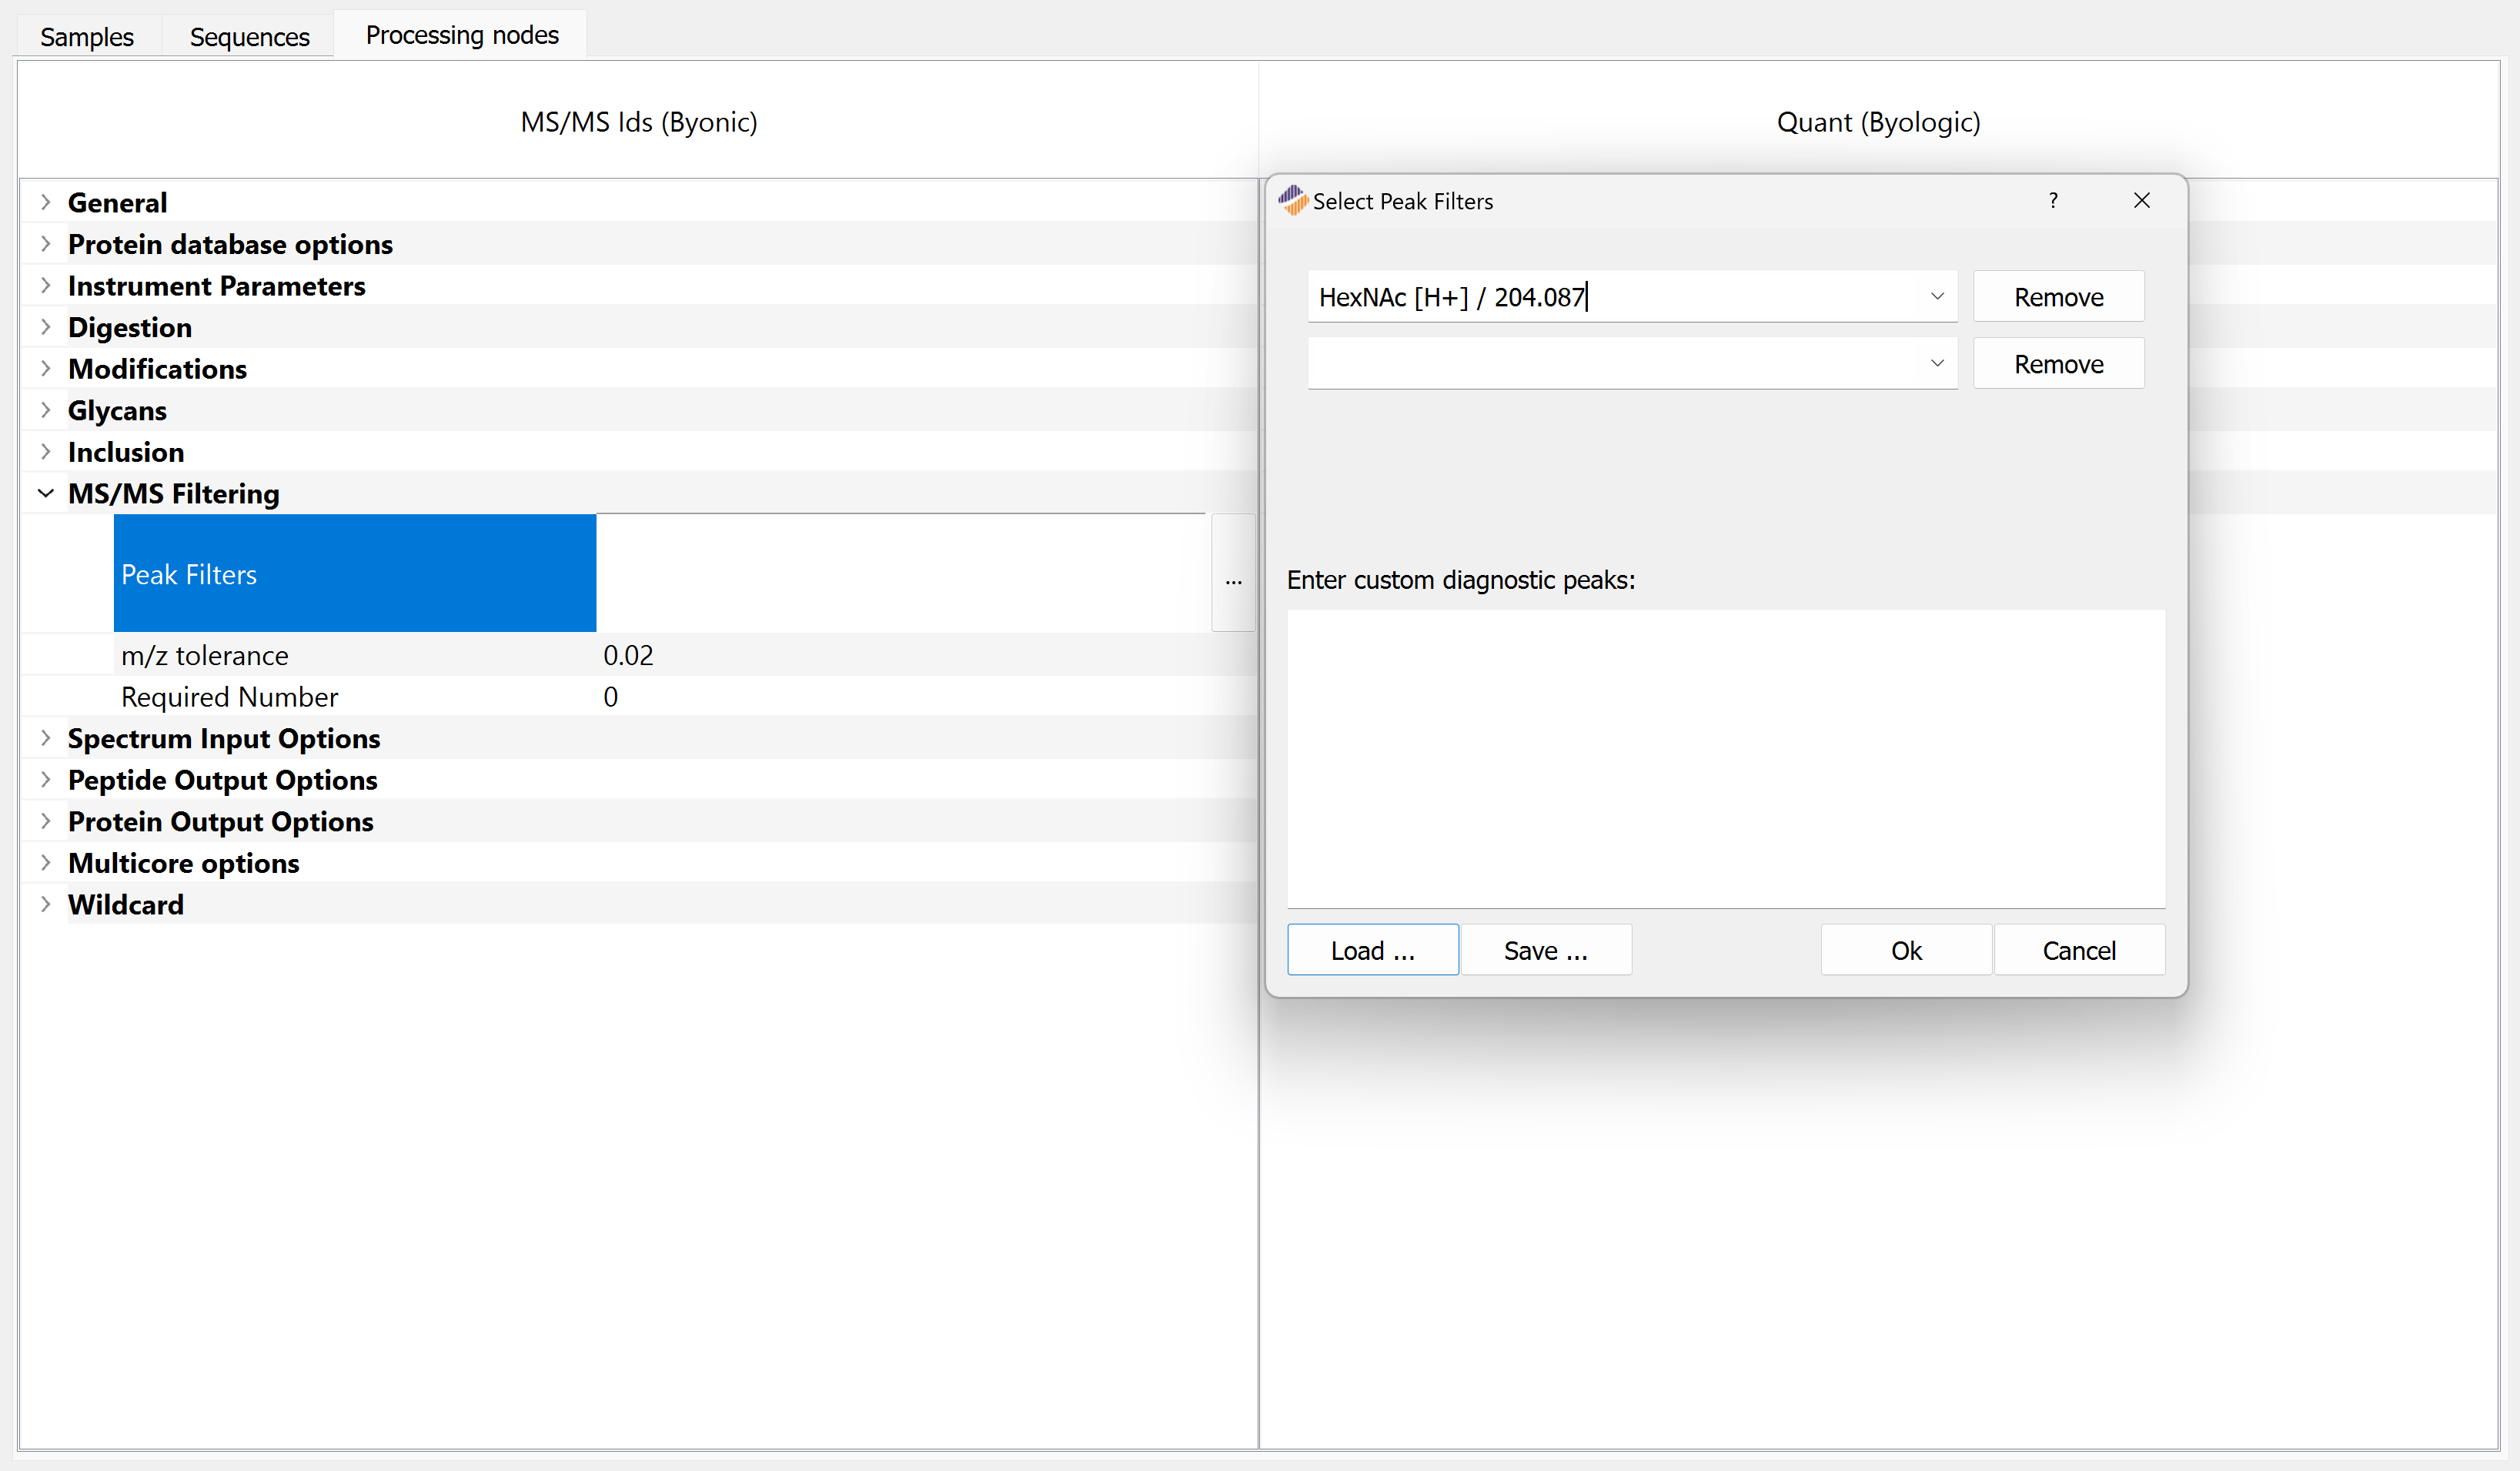
Task: Expand the Wildcard section
Action: click(x=46, y=904)
